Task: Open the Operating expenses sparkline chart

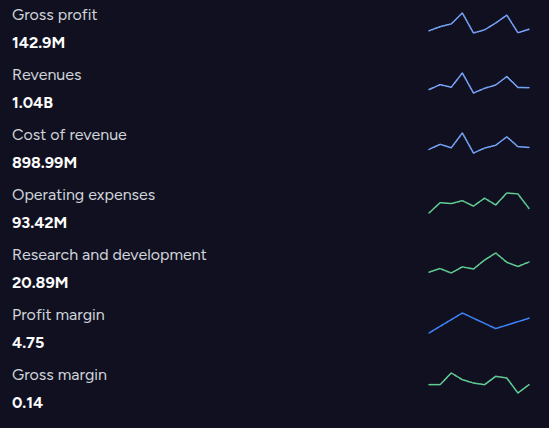Action: click(x=479, y=203)
